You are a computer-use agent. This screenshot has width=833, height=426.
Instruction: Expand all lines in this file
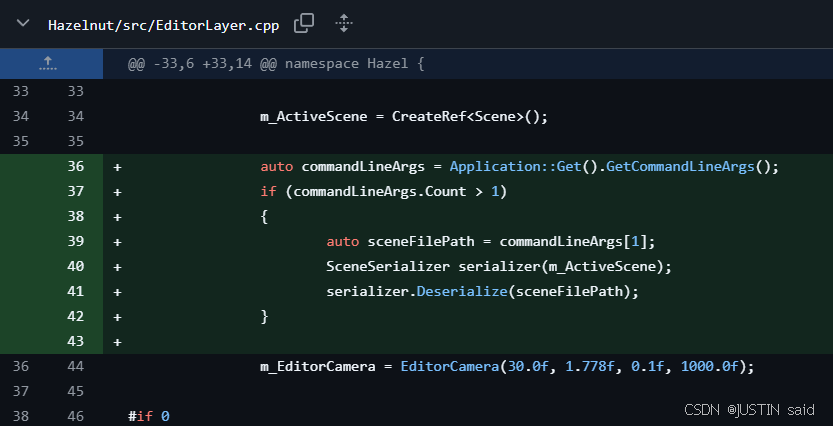343,24
